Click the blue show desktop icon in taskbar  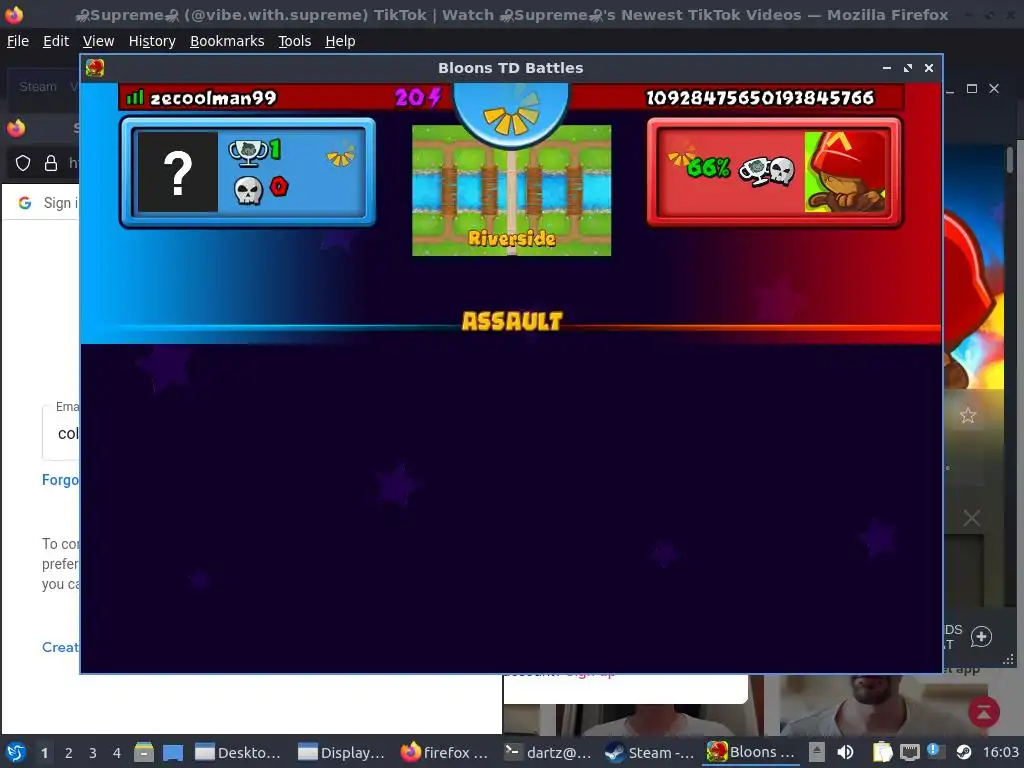173,752
